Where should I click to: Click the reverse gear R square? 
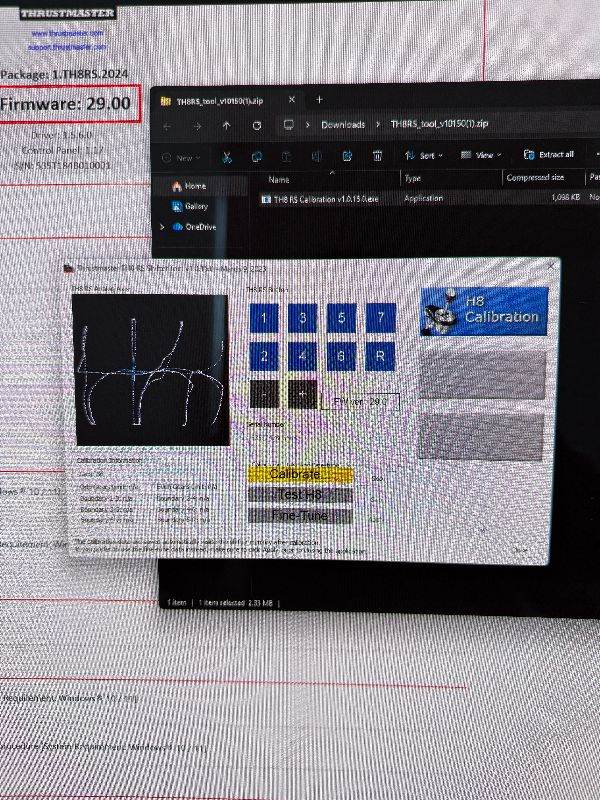point(380,356)
